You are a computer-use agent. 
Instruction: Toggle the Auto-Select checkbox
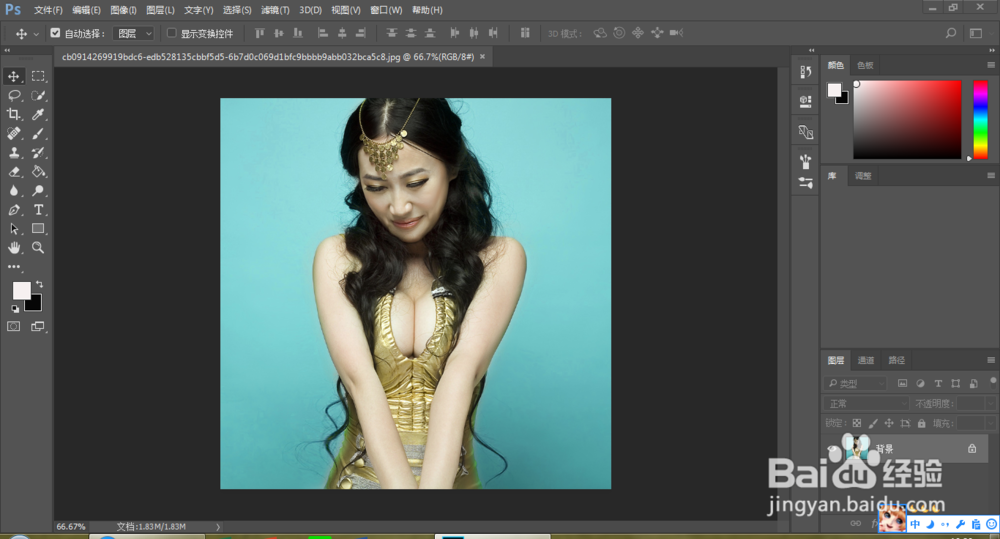point(55,33)
